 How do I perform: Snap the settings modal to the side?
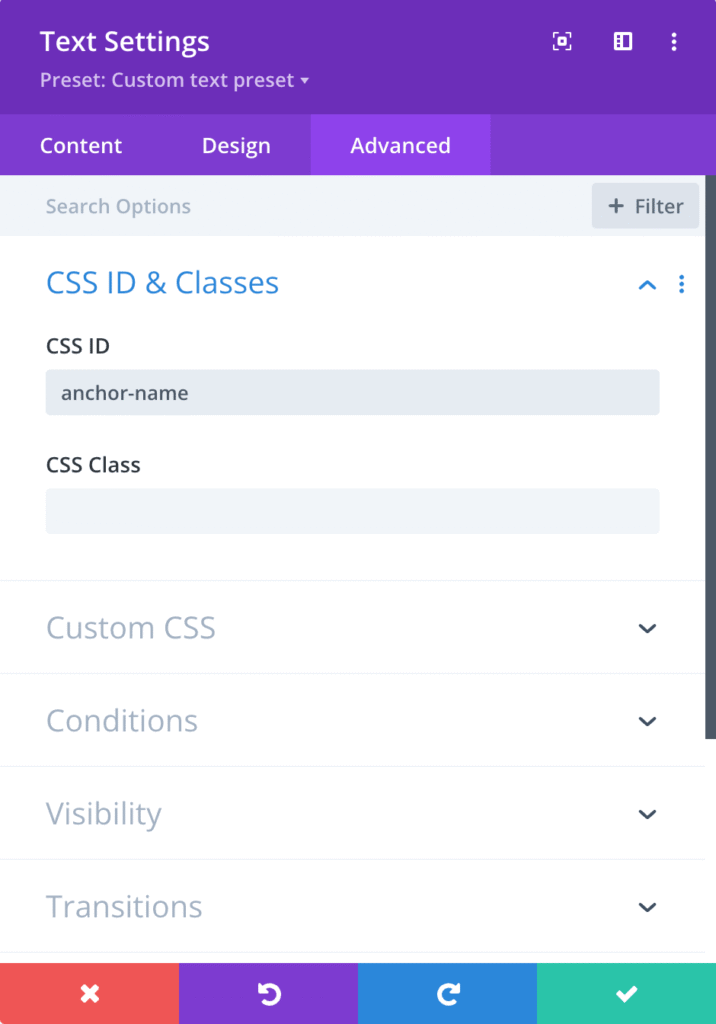(622, 42)
